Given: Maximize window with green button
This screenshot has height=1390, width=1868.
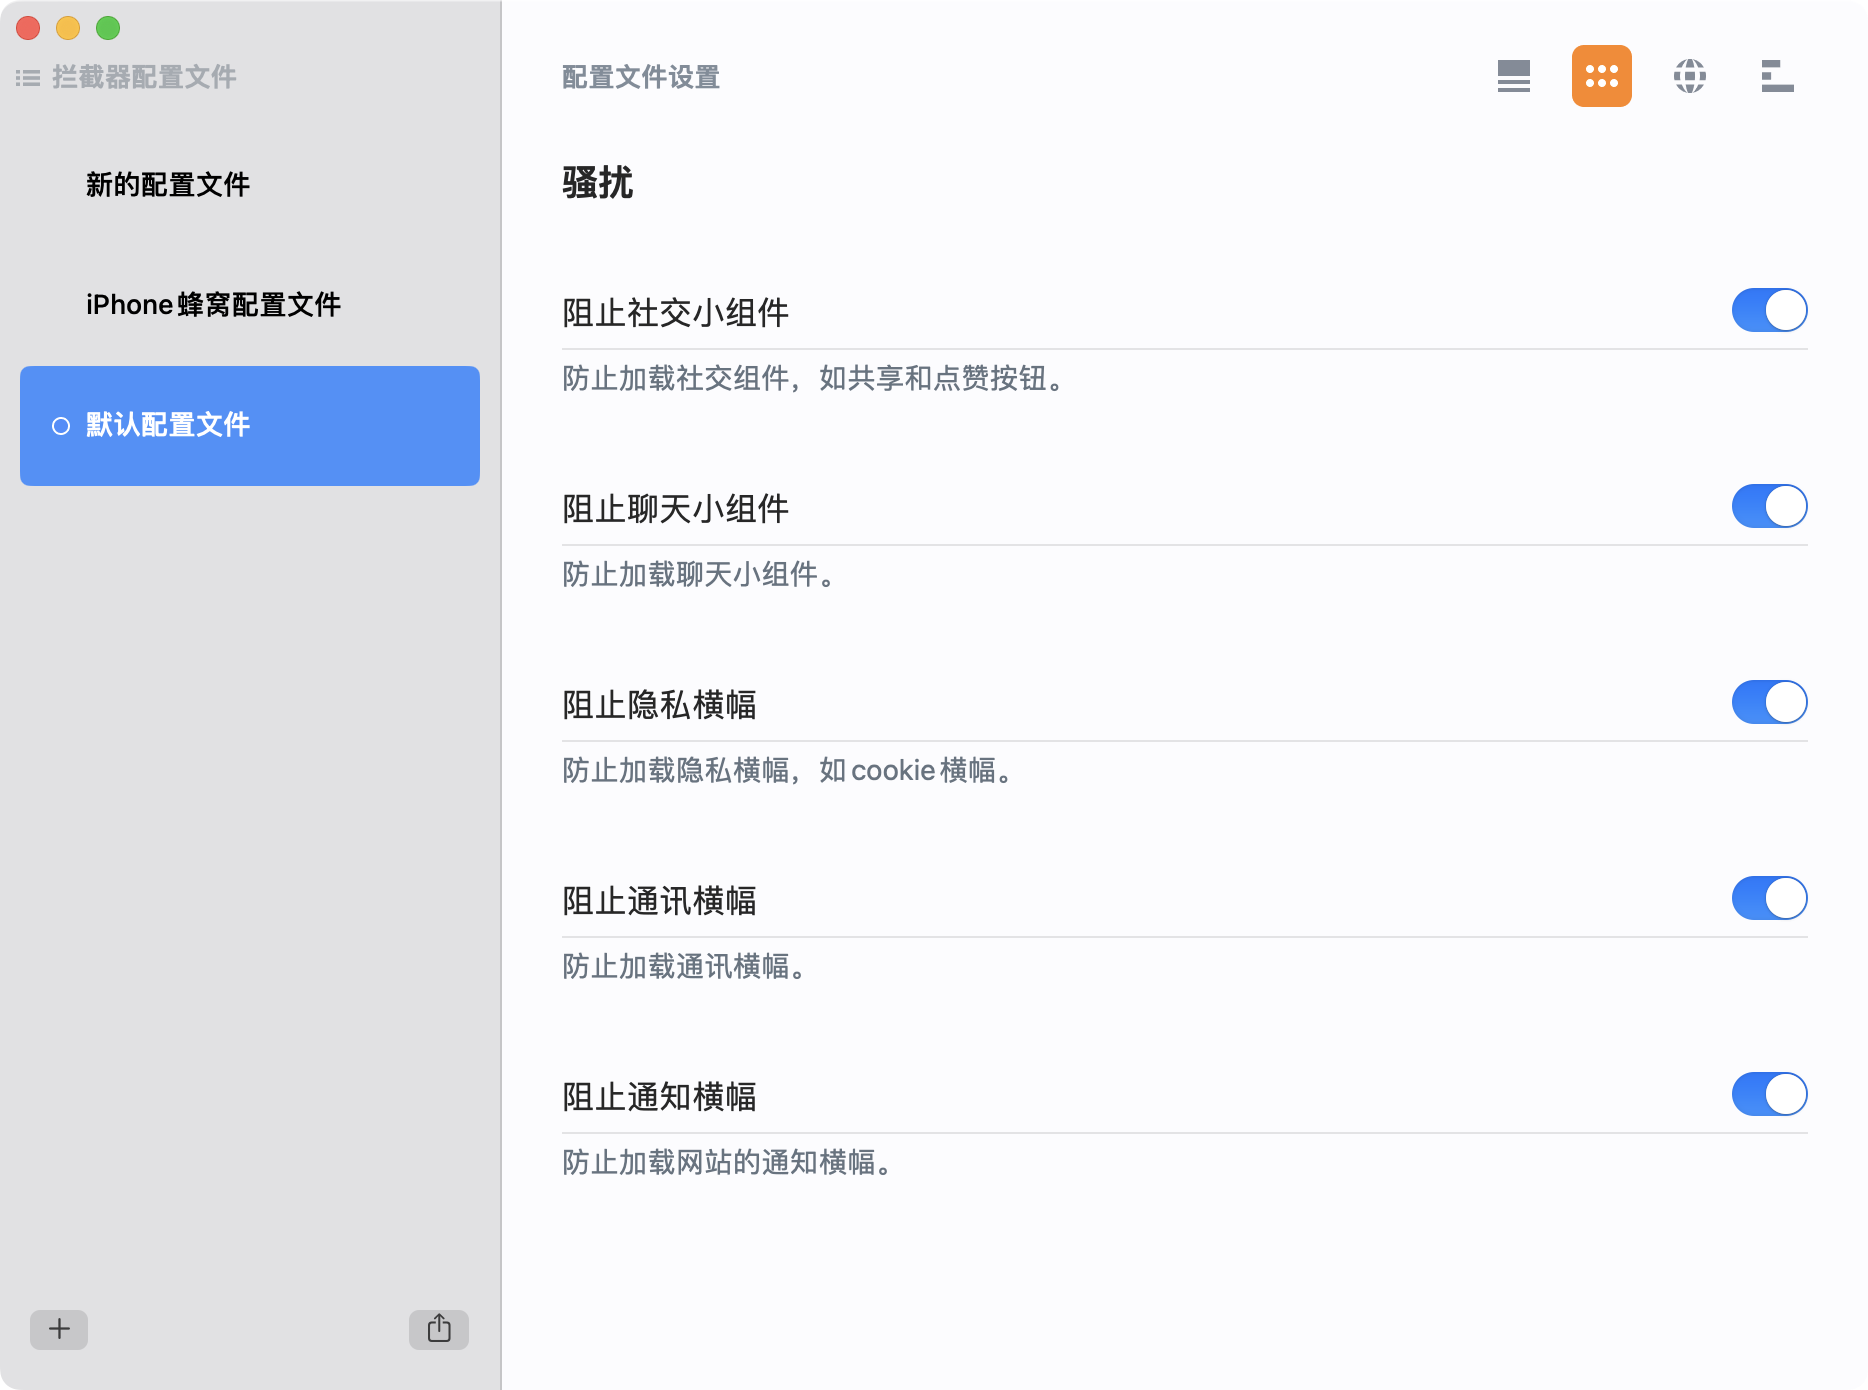Looking at the screenshot, I should (x=108, y=28).
